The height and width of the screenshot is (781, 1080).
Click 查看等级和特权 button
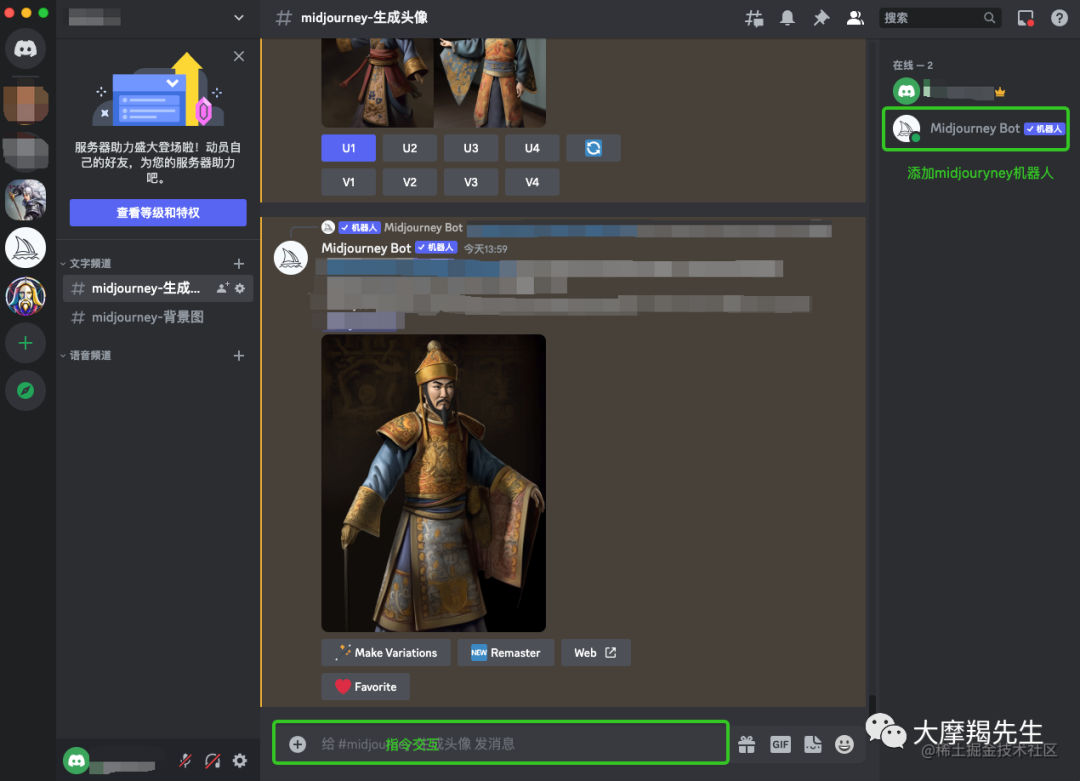[158, 213]
